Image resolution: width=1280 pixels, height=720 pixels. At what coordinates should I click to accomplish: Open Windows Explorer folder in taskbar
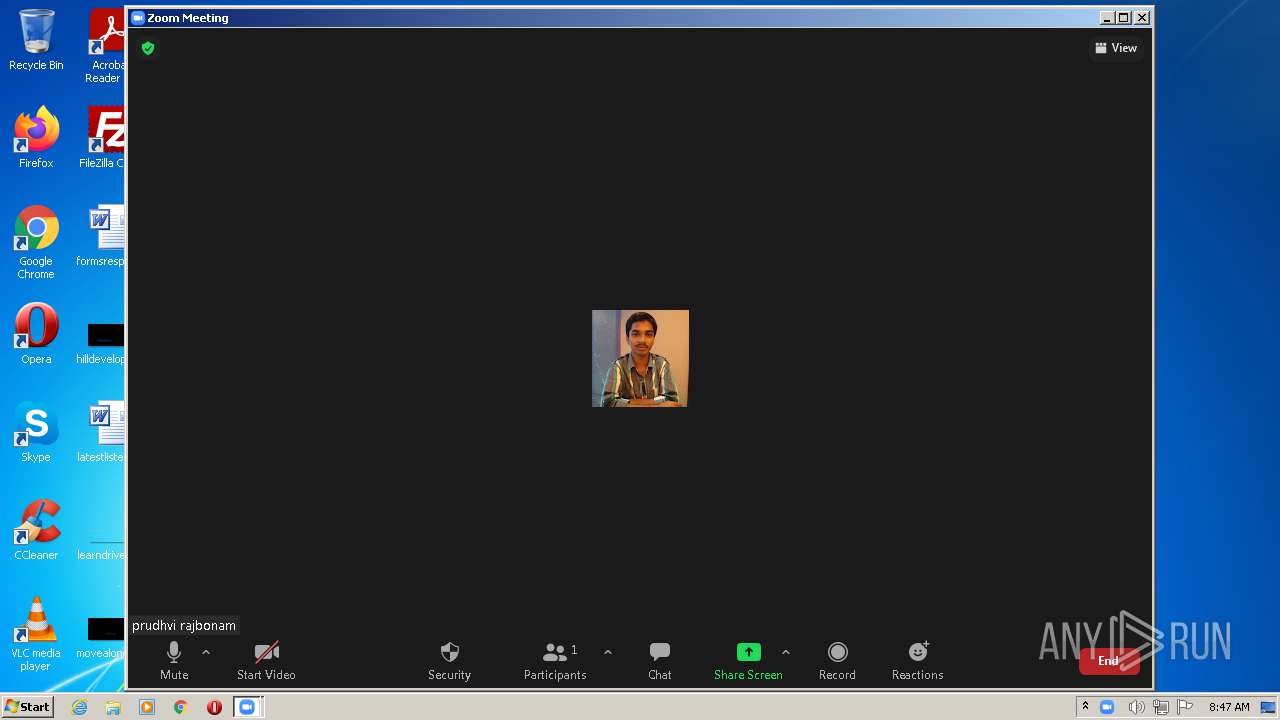pyautogui.click(x=113, y=707)
